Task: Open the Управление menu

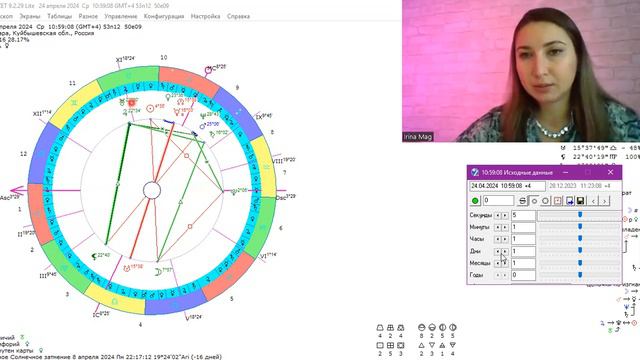Action: (x=121, y=16)
